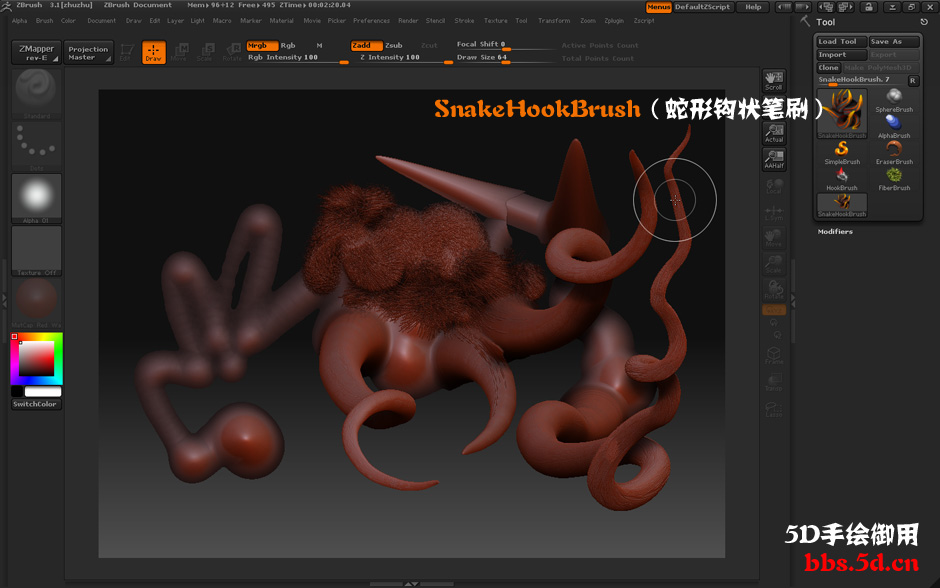Click the Rotate icon in right shelf
The height and width of the screenshot is (588, 940).
(x=774, y=291)
